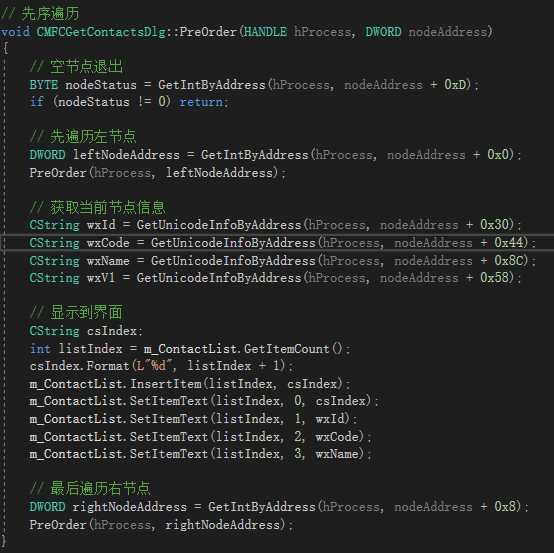Click wxId in its CString declaration
The image size is (554, 553).
click(101, 225)
